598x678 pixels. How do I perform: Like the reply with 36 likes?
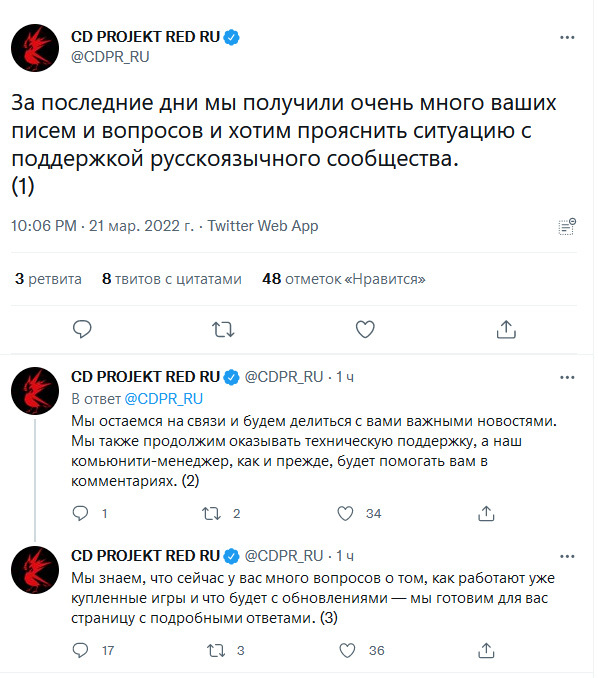[347, 650]
